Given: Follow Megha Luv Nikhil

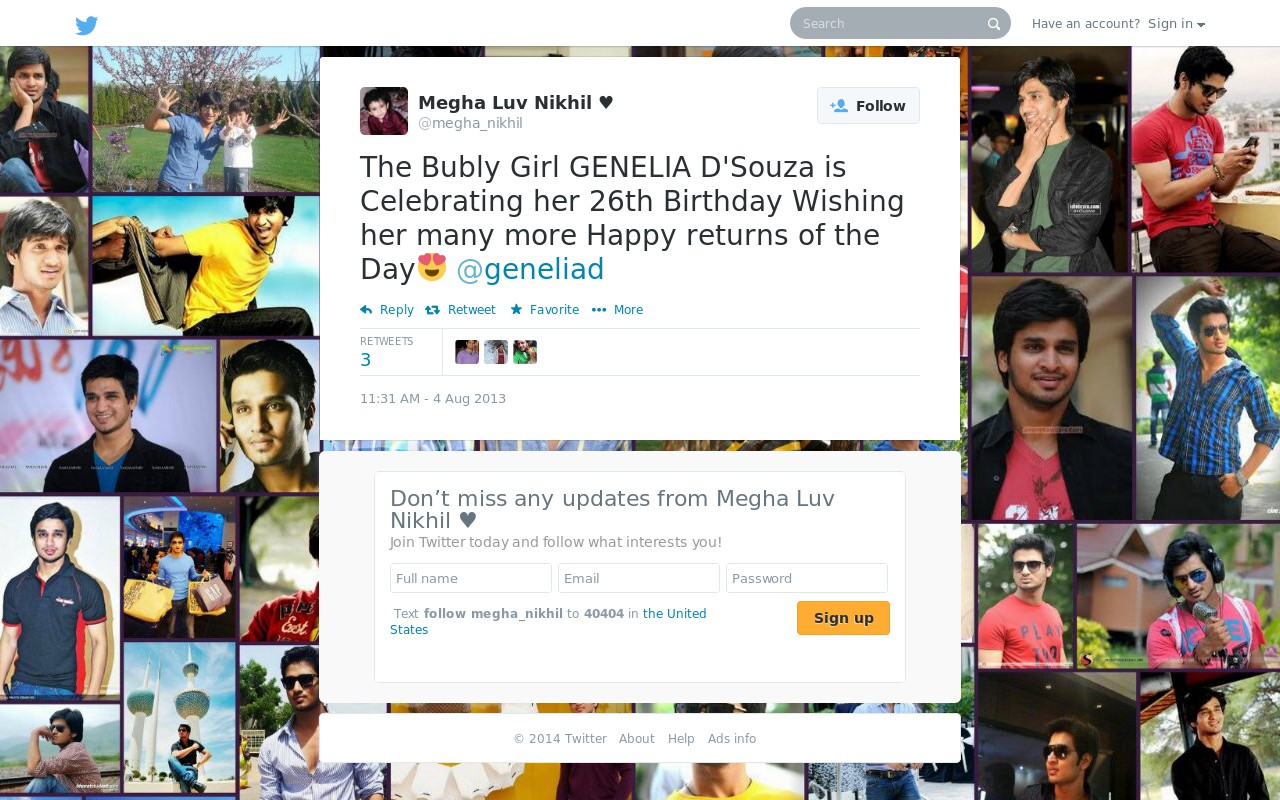Looking at the screenshot, I should [x=868, y=106].
